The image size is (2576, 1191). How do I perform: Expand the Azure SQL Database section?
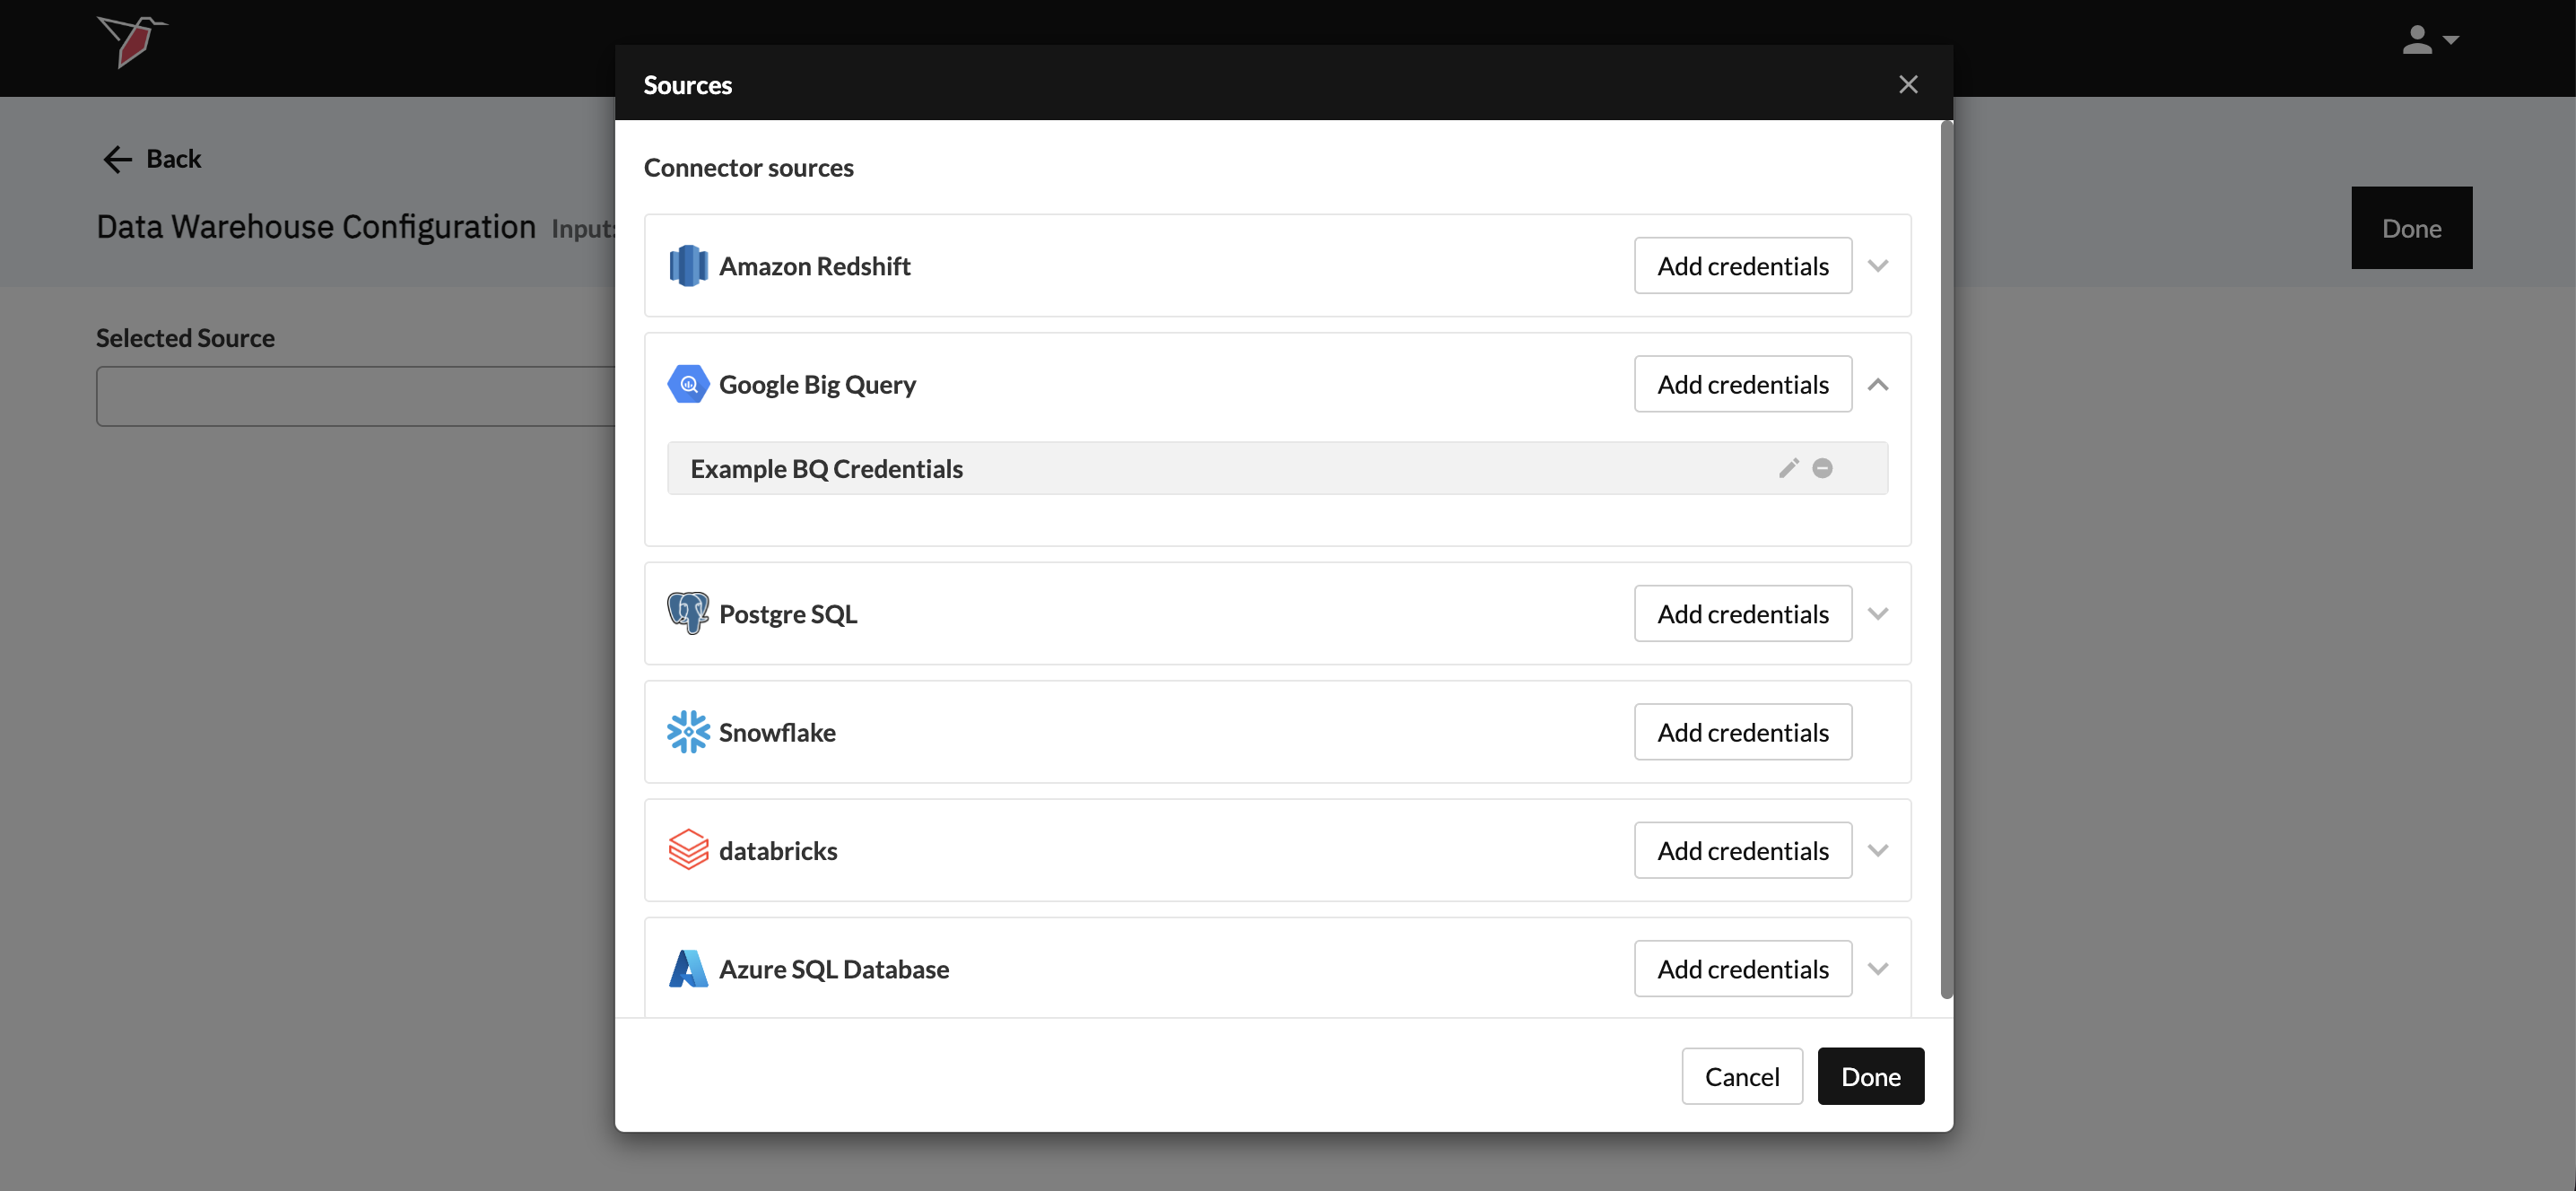[x=1878, y=968]
